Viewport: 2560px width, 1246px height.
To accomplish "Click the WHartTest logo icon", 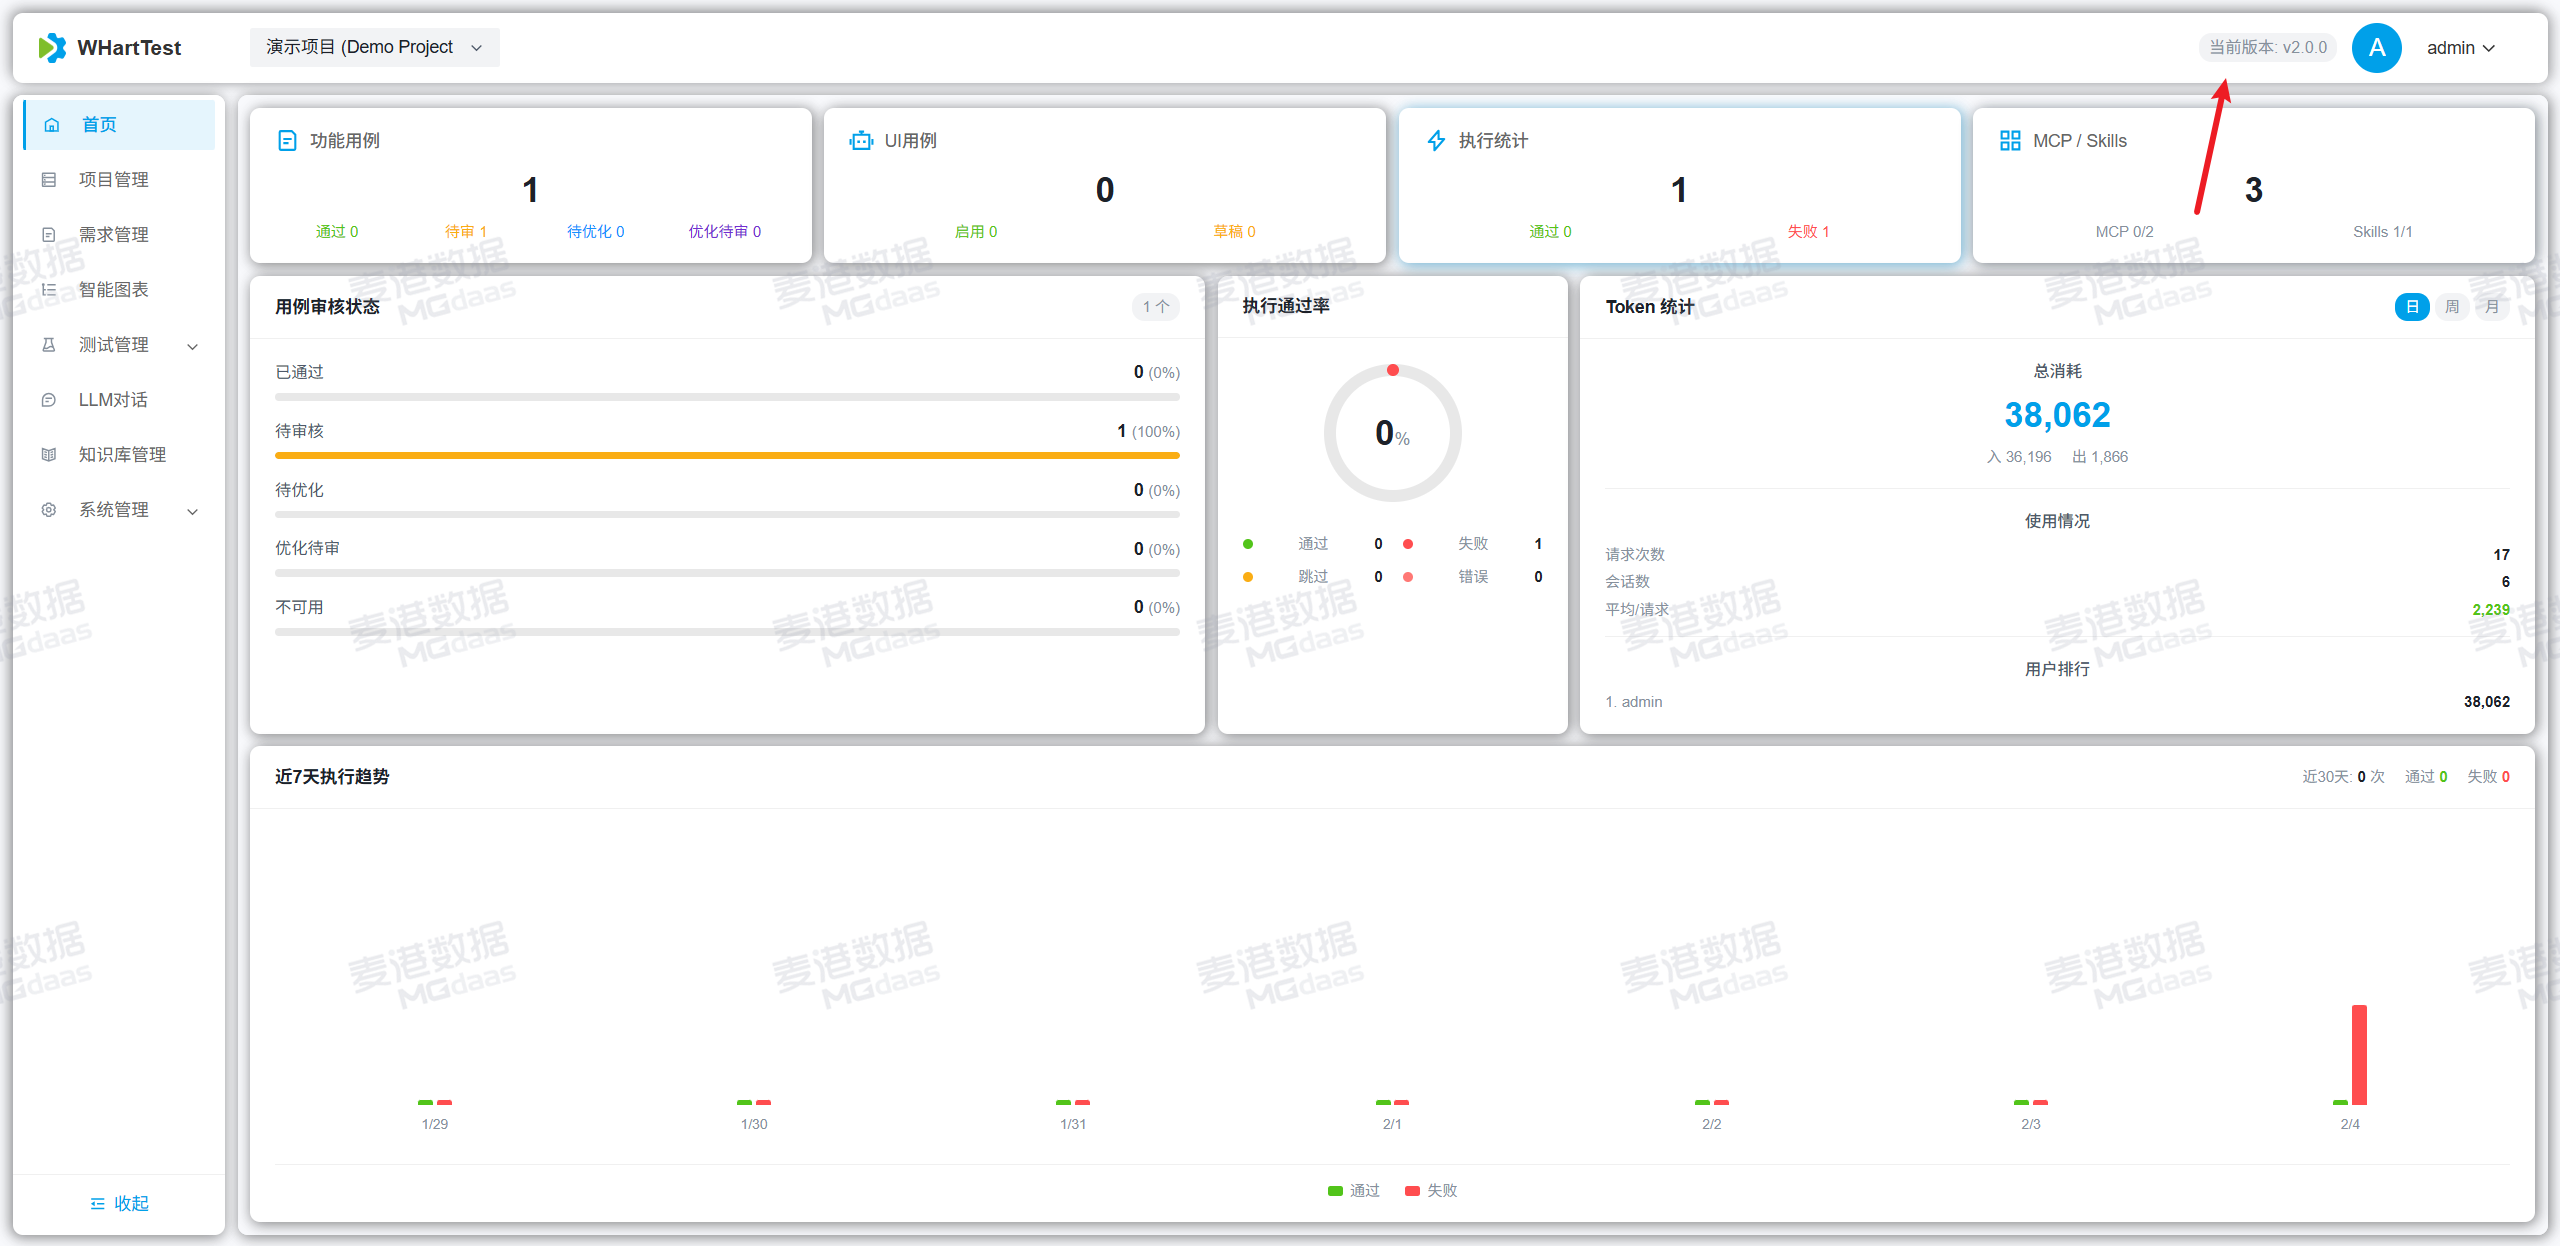I will pos(52,47).
